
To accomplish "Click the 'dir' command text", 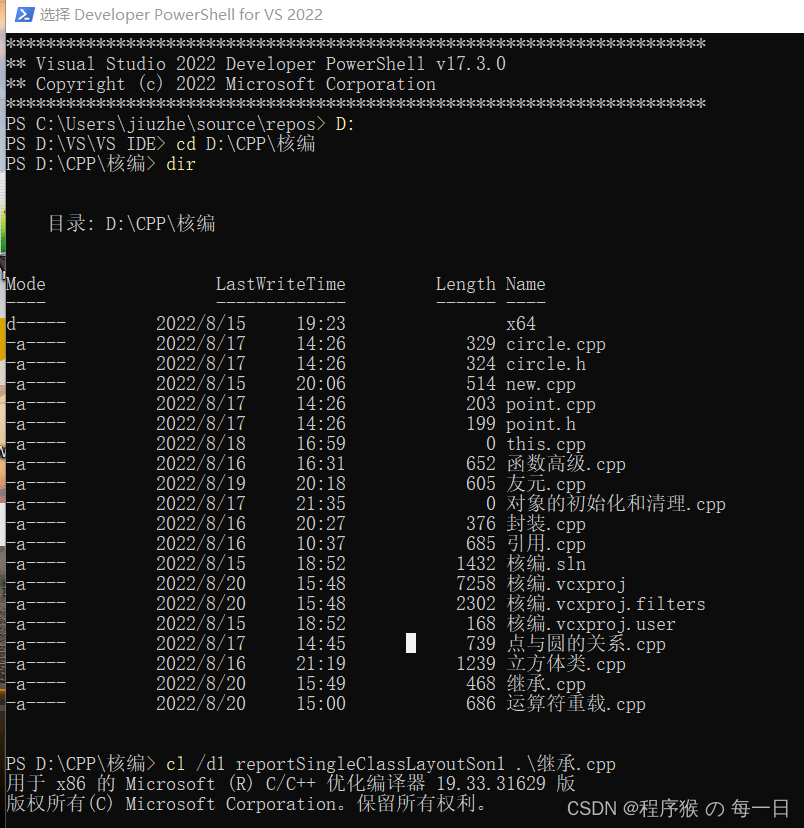I will tap(181, 164).
